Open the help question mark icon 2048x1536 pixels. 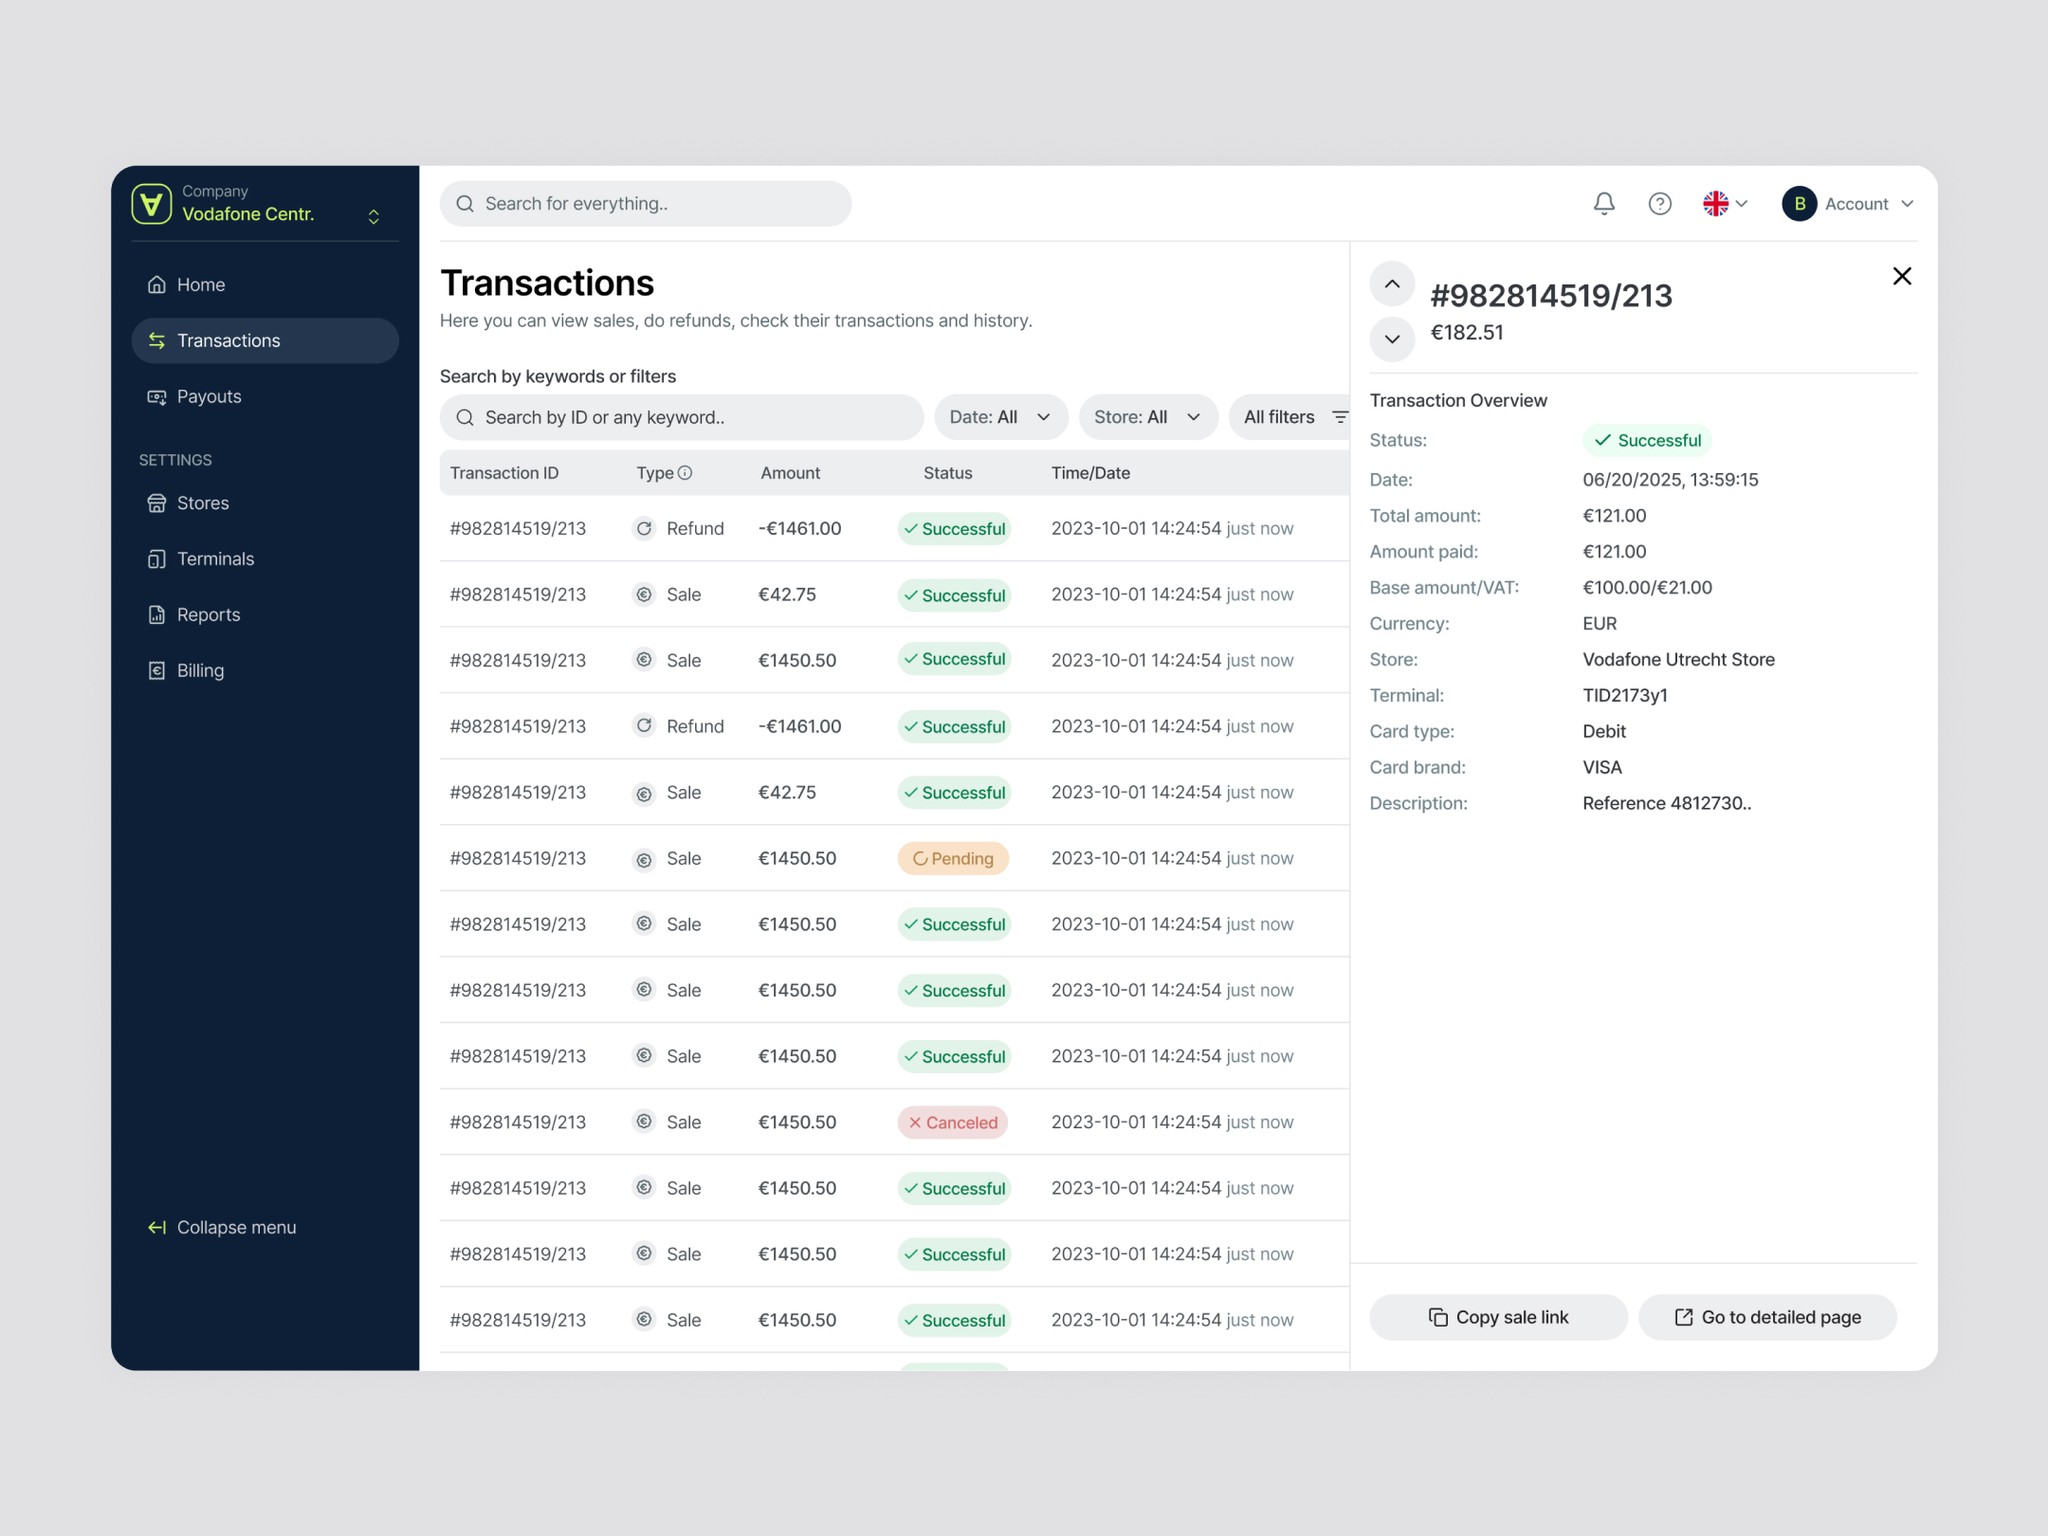point(1660,204)
